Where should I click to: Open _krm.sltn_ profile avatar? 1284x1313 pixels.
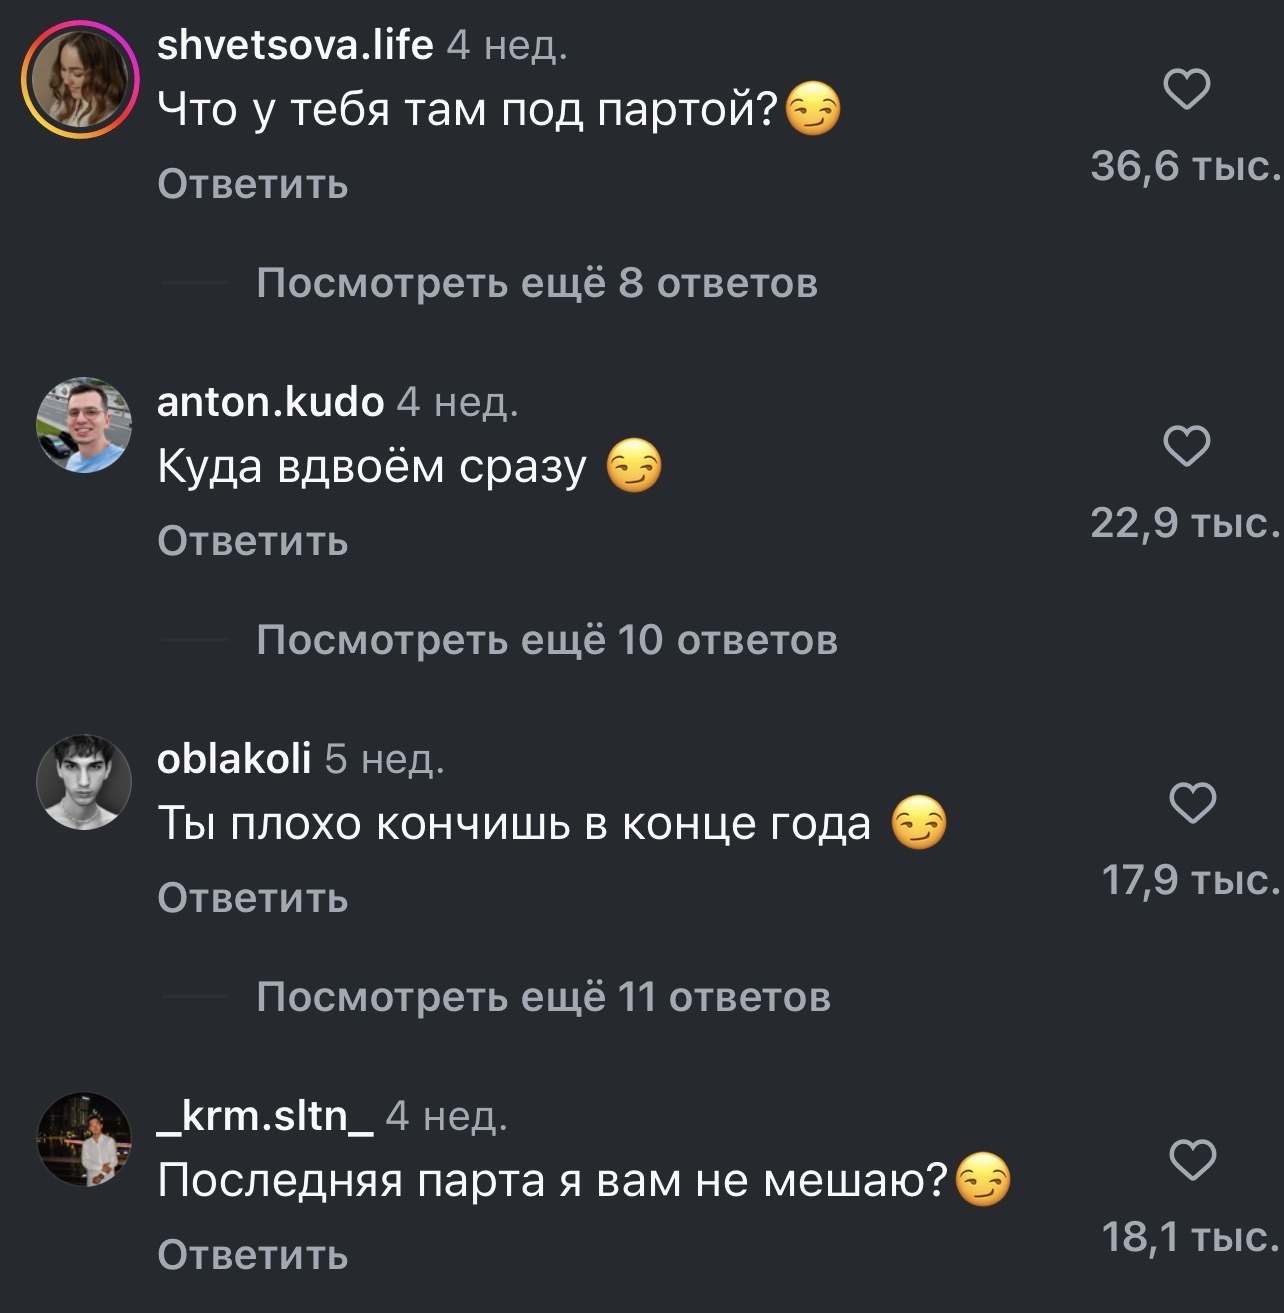coord(84,1139)
